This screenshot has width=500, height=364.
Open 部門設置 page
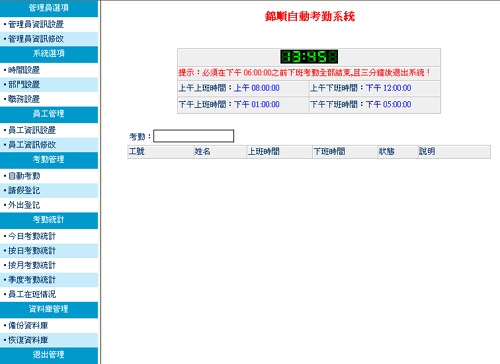click(24, 85)
